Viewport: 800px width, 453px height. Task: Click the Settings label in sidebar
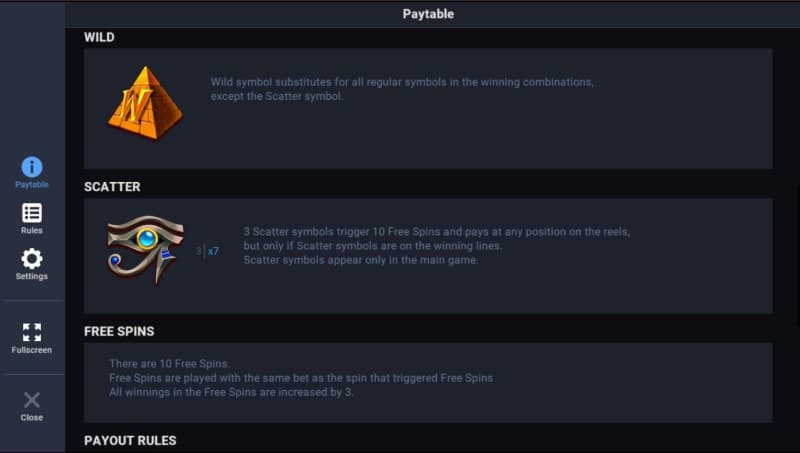click(x=32, y=276)
